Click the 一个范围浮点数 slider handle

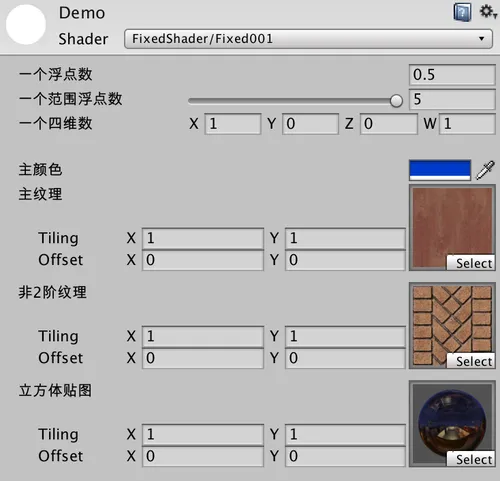point(396,100)
